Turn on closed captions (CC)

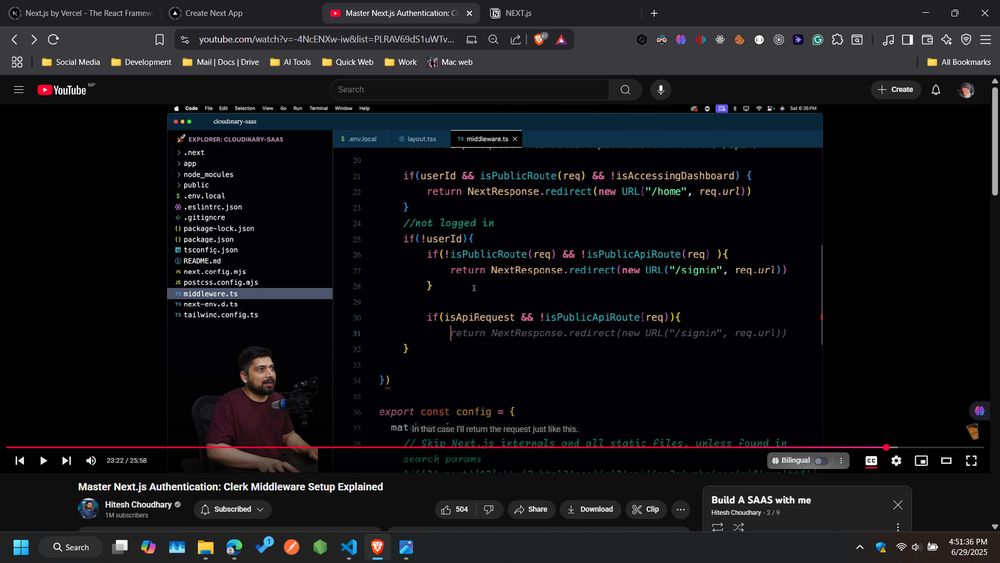click(871, 461)
